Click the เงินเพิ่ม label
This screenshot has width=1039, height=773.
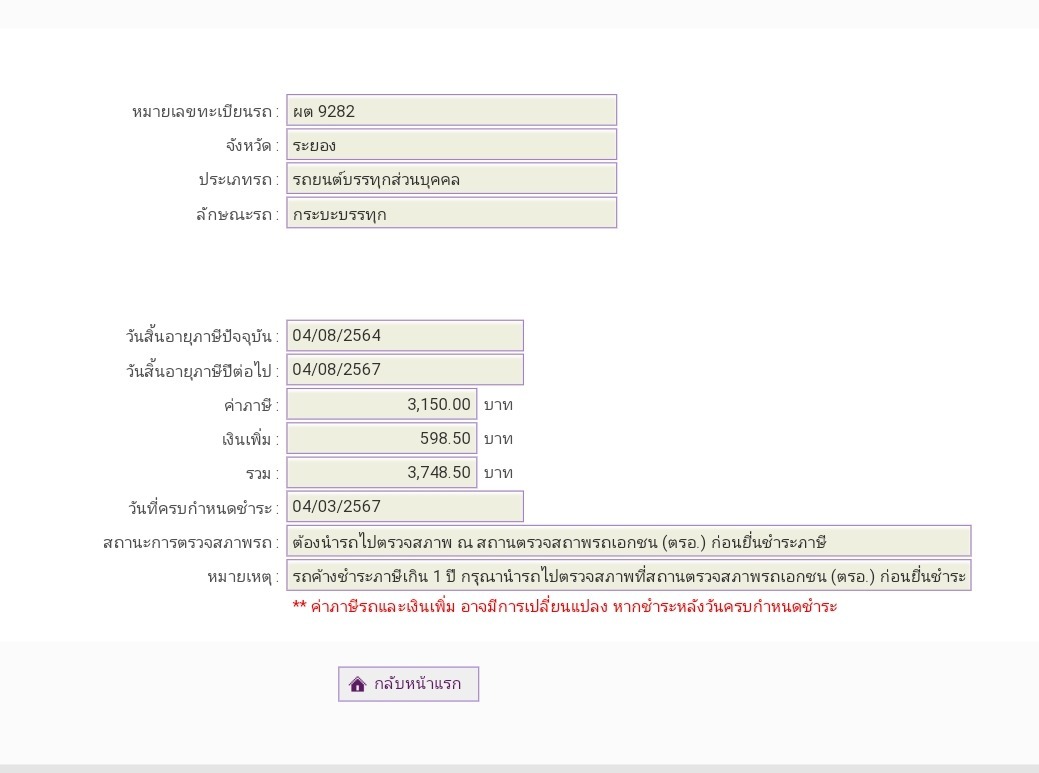[250, 439]
